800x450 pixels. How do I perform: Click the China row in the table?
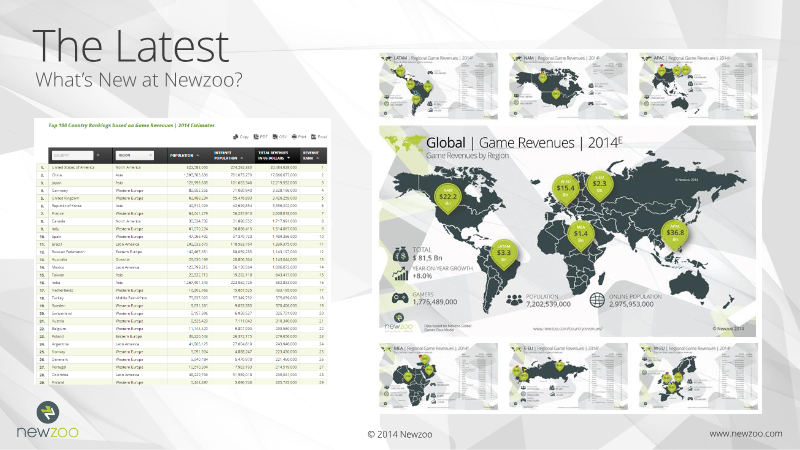click(182, 175)
